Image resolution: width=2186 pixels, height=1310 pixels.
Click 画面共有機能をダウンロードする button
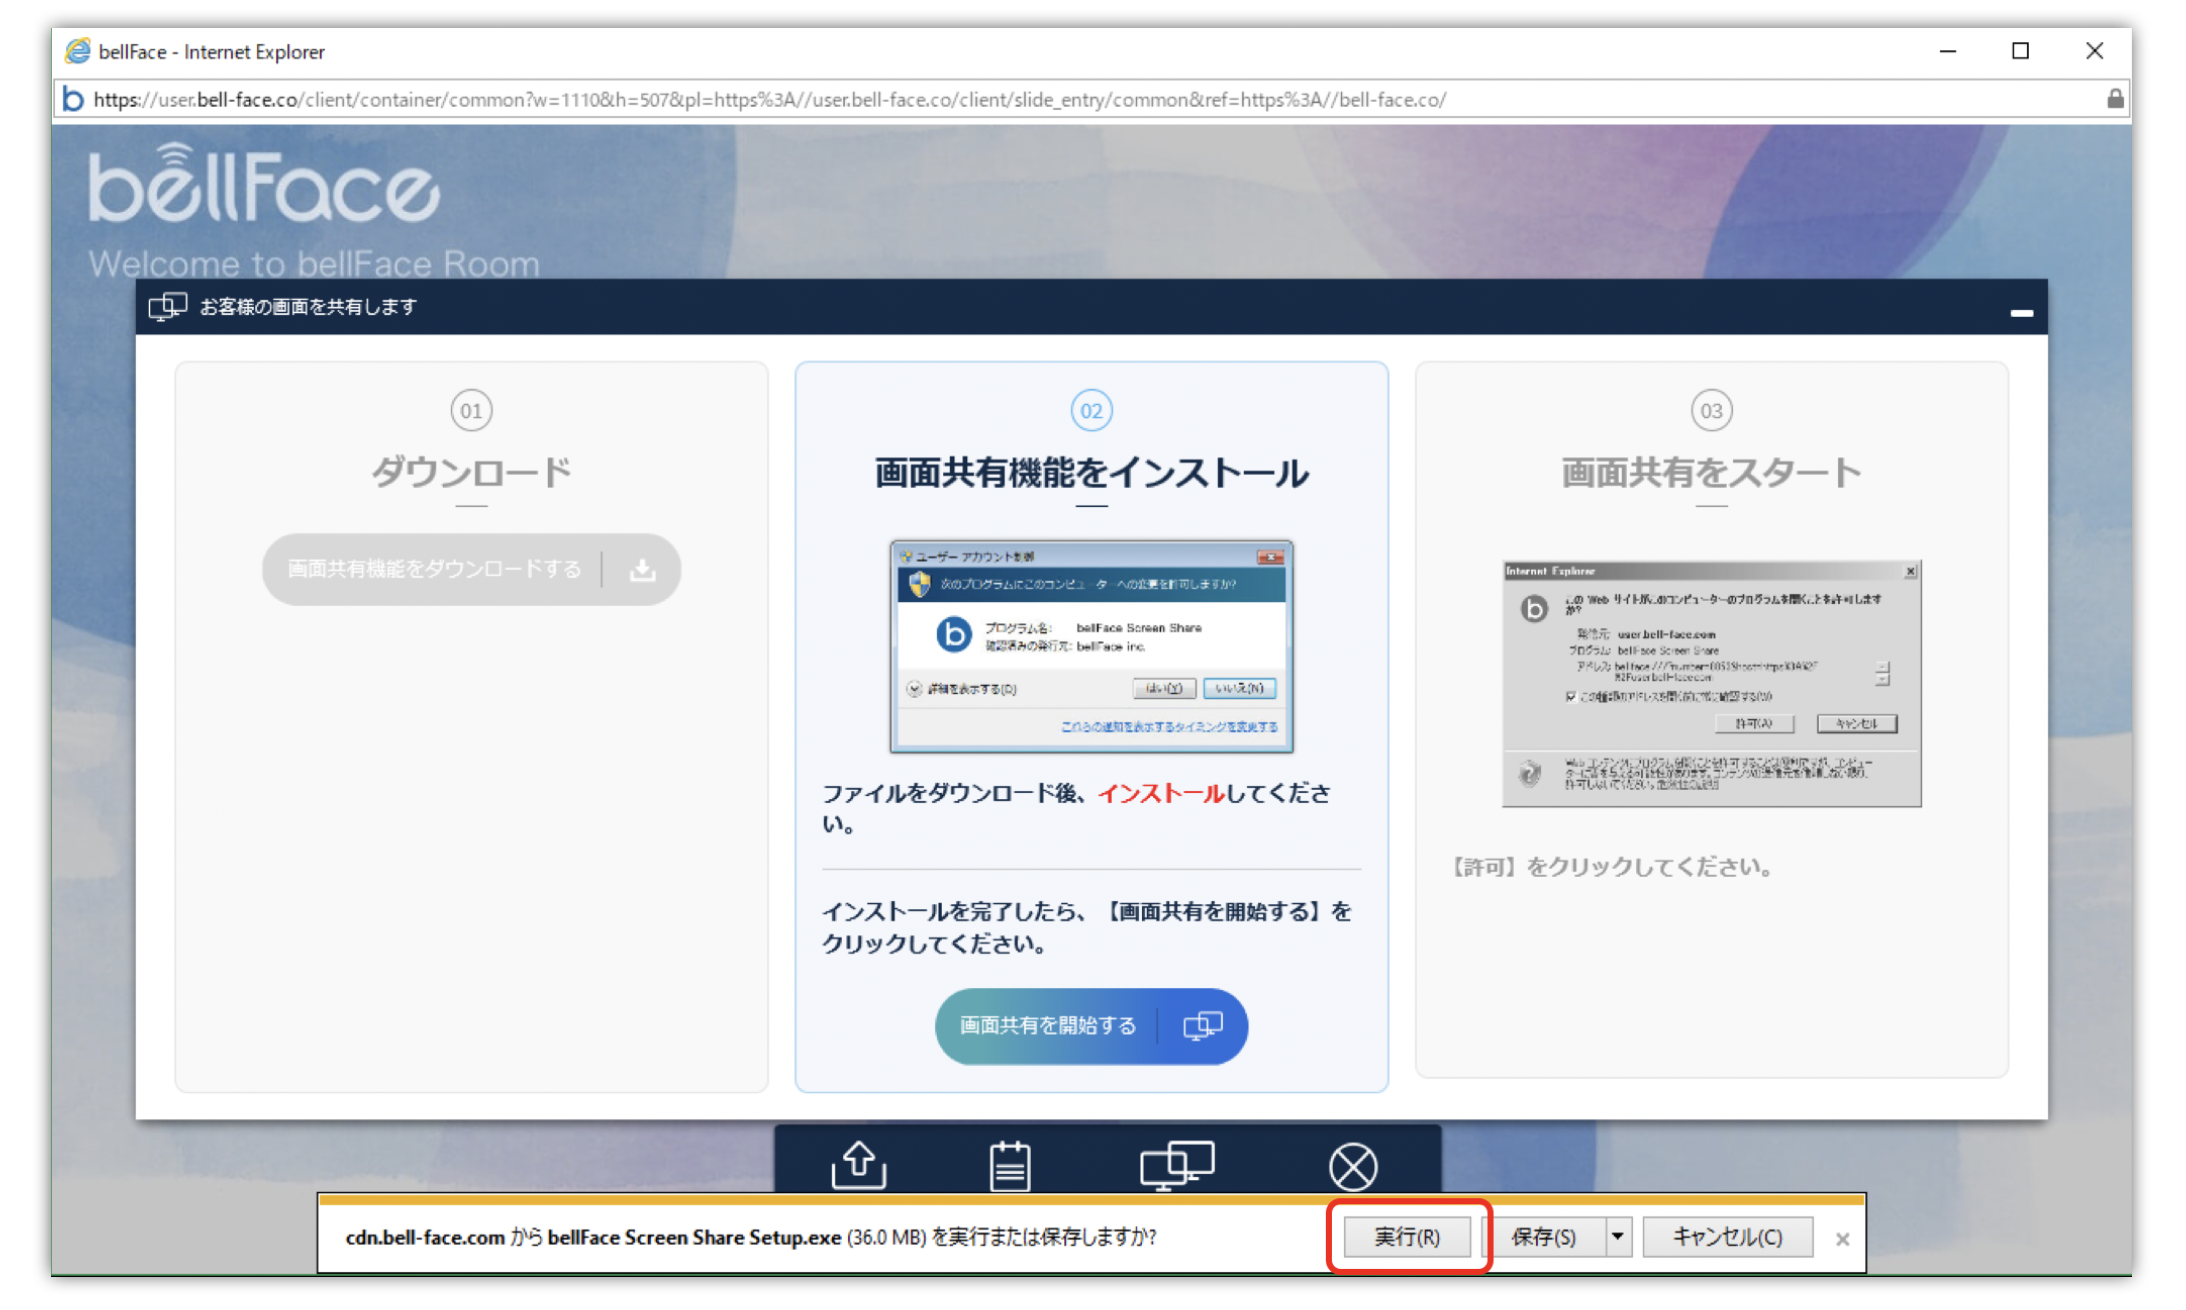tap(471, 569)
